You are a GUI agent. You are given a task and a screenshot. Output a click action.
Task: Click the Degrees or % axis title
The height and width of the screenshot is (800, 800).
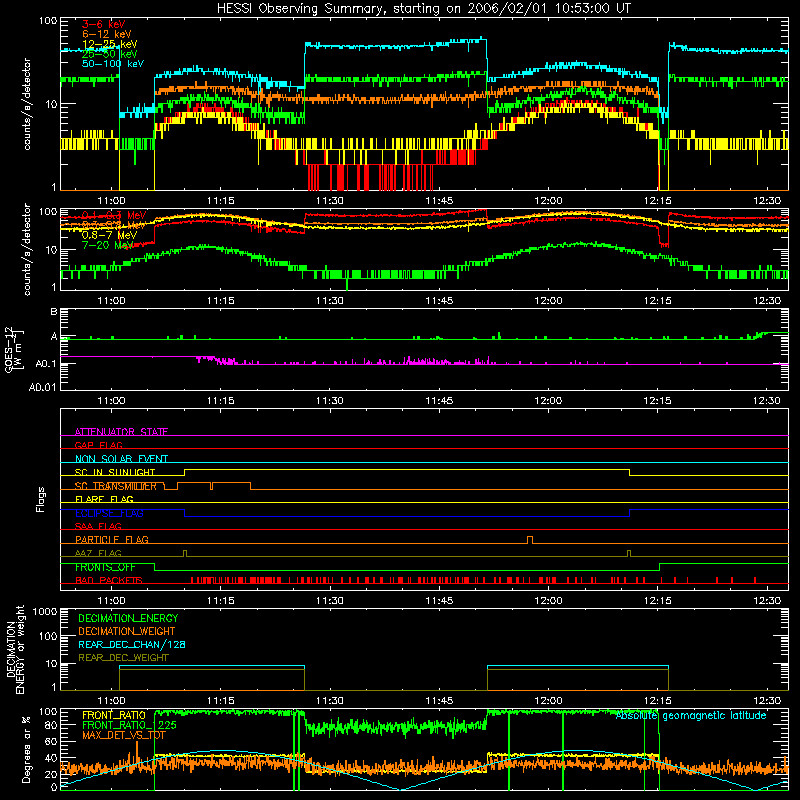[x=26, y=750]
